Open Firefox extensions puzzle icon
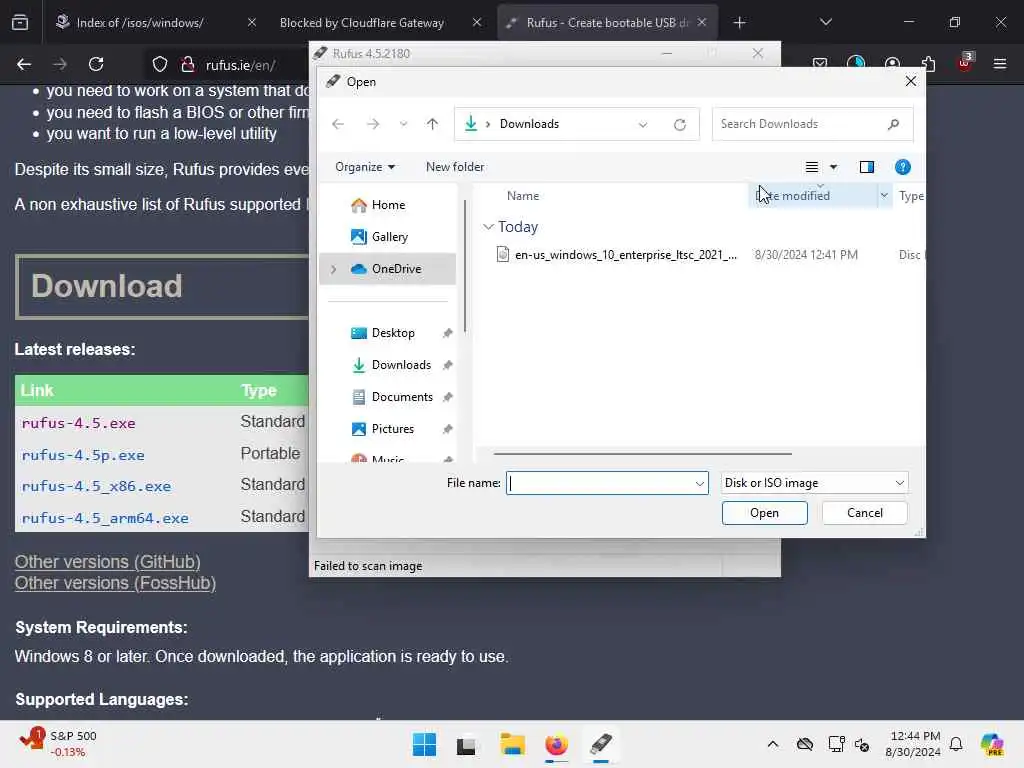 pos(928,64)
